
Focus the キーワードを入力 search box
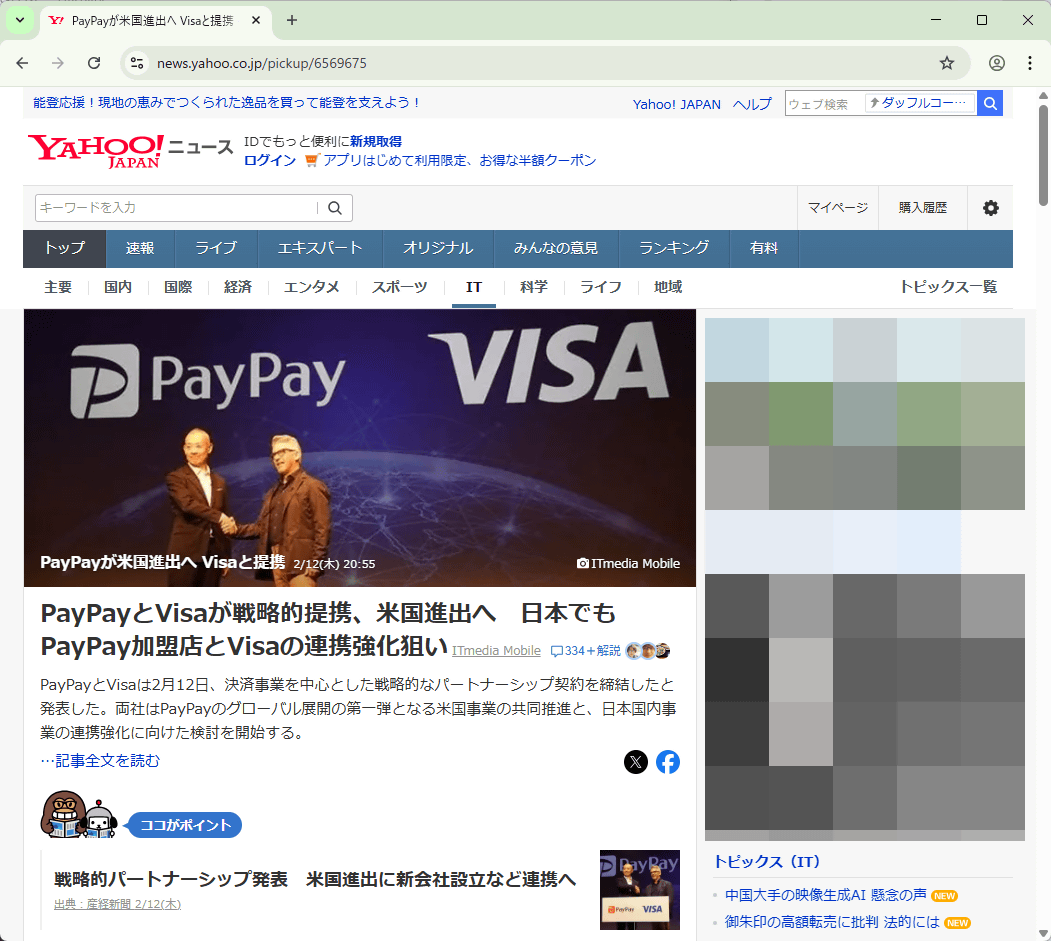176,208
